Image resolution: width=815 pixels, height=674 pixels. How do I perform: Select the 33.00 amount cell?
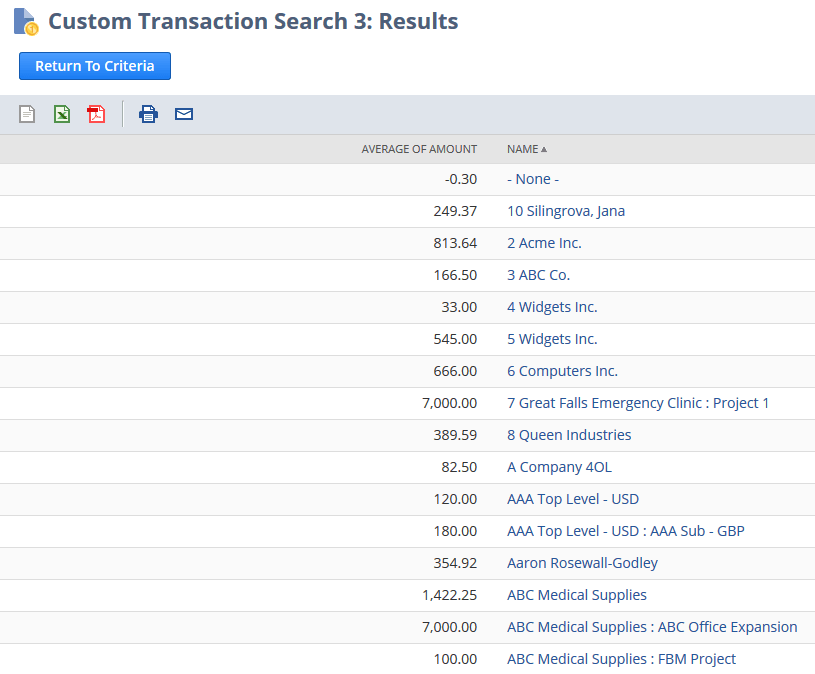[459, 307]
